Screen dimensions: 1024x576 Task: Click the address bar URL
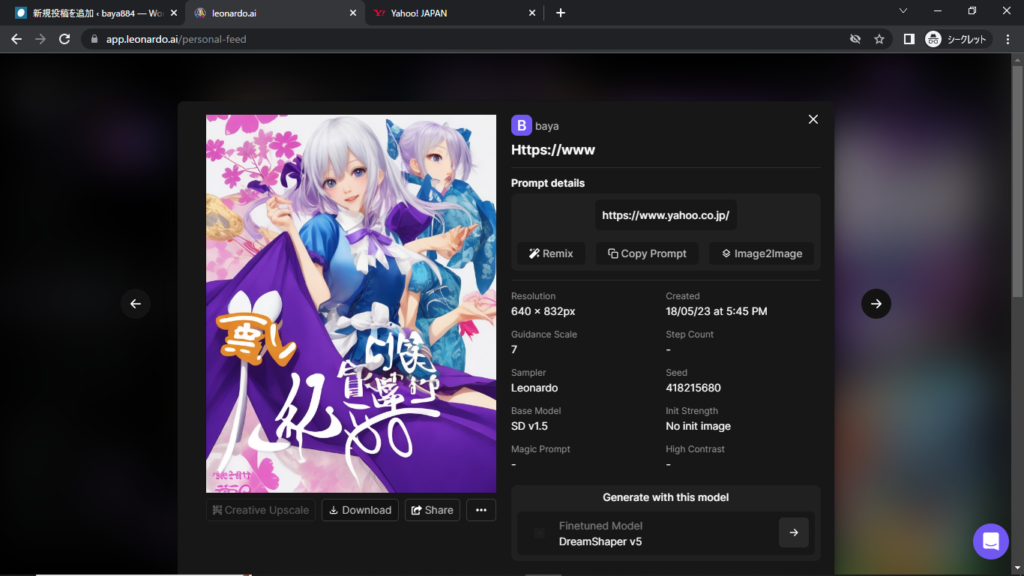tap(400, 39)
